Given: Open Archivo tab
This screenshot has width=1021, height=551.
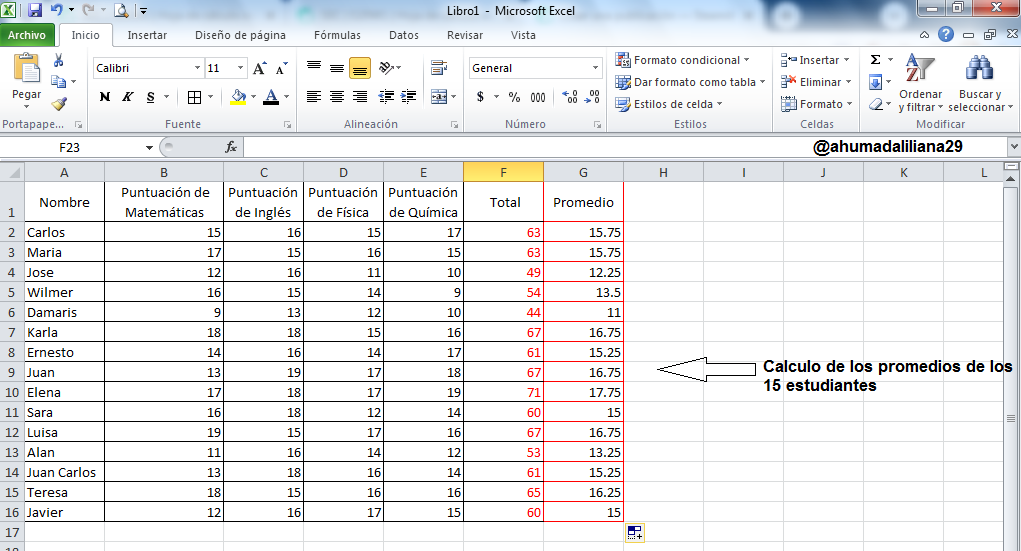Looking at the screenshot, I should point(27,35).
